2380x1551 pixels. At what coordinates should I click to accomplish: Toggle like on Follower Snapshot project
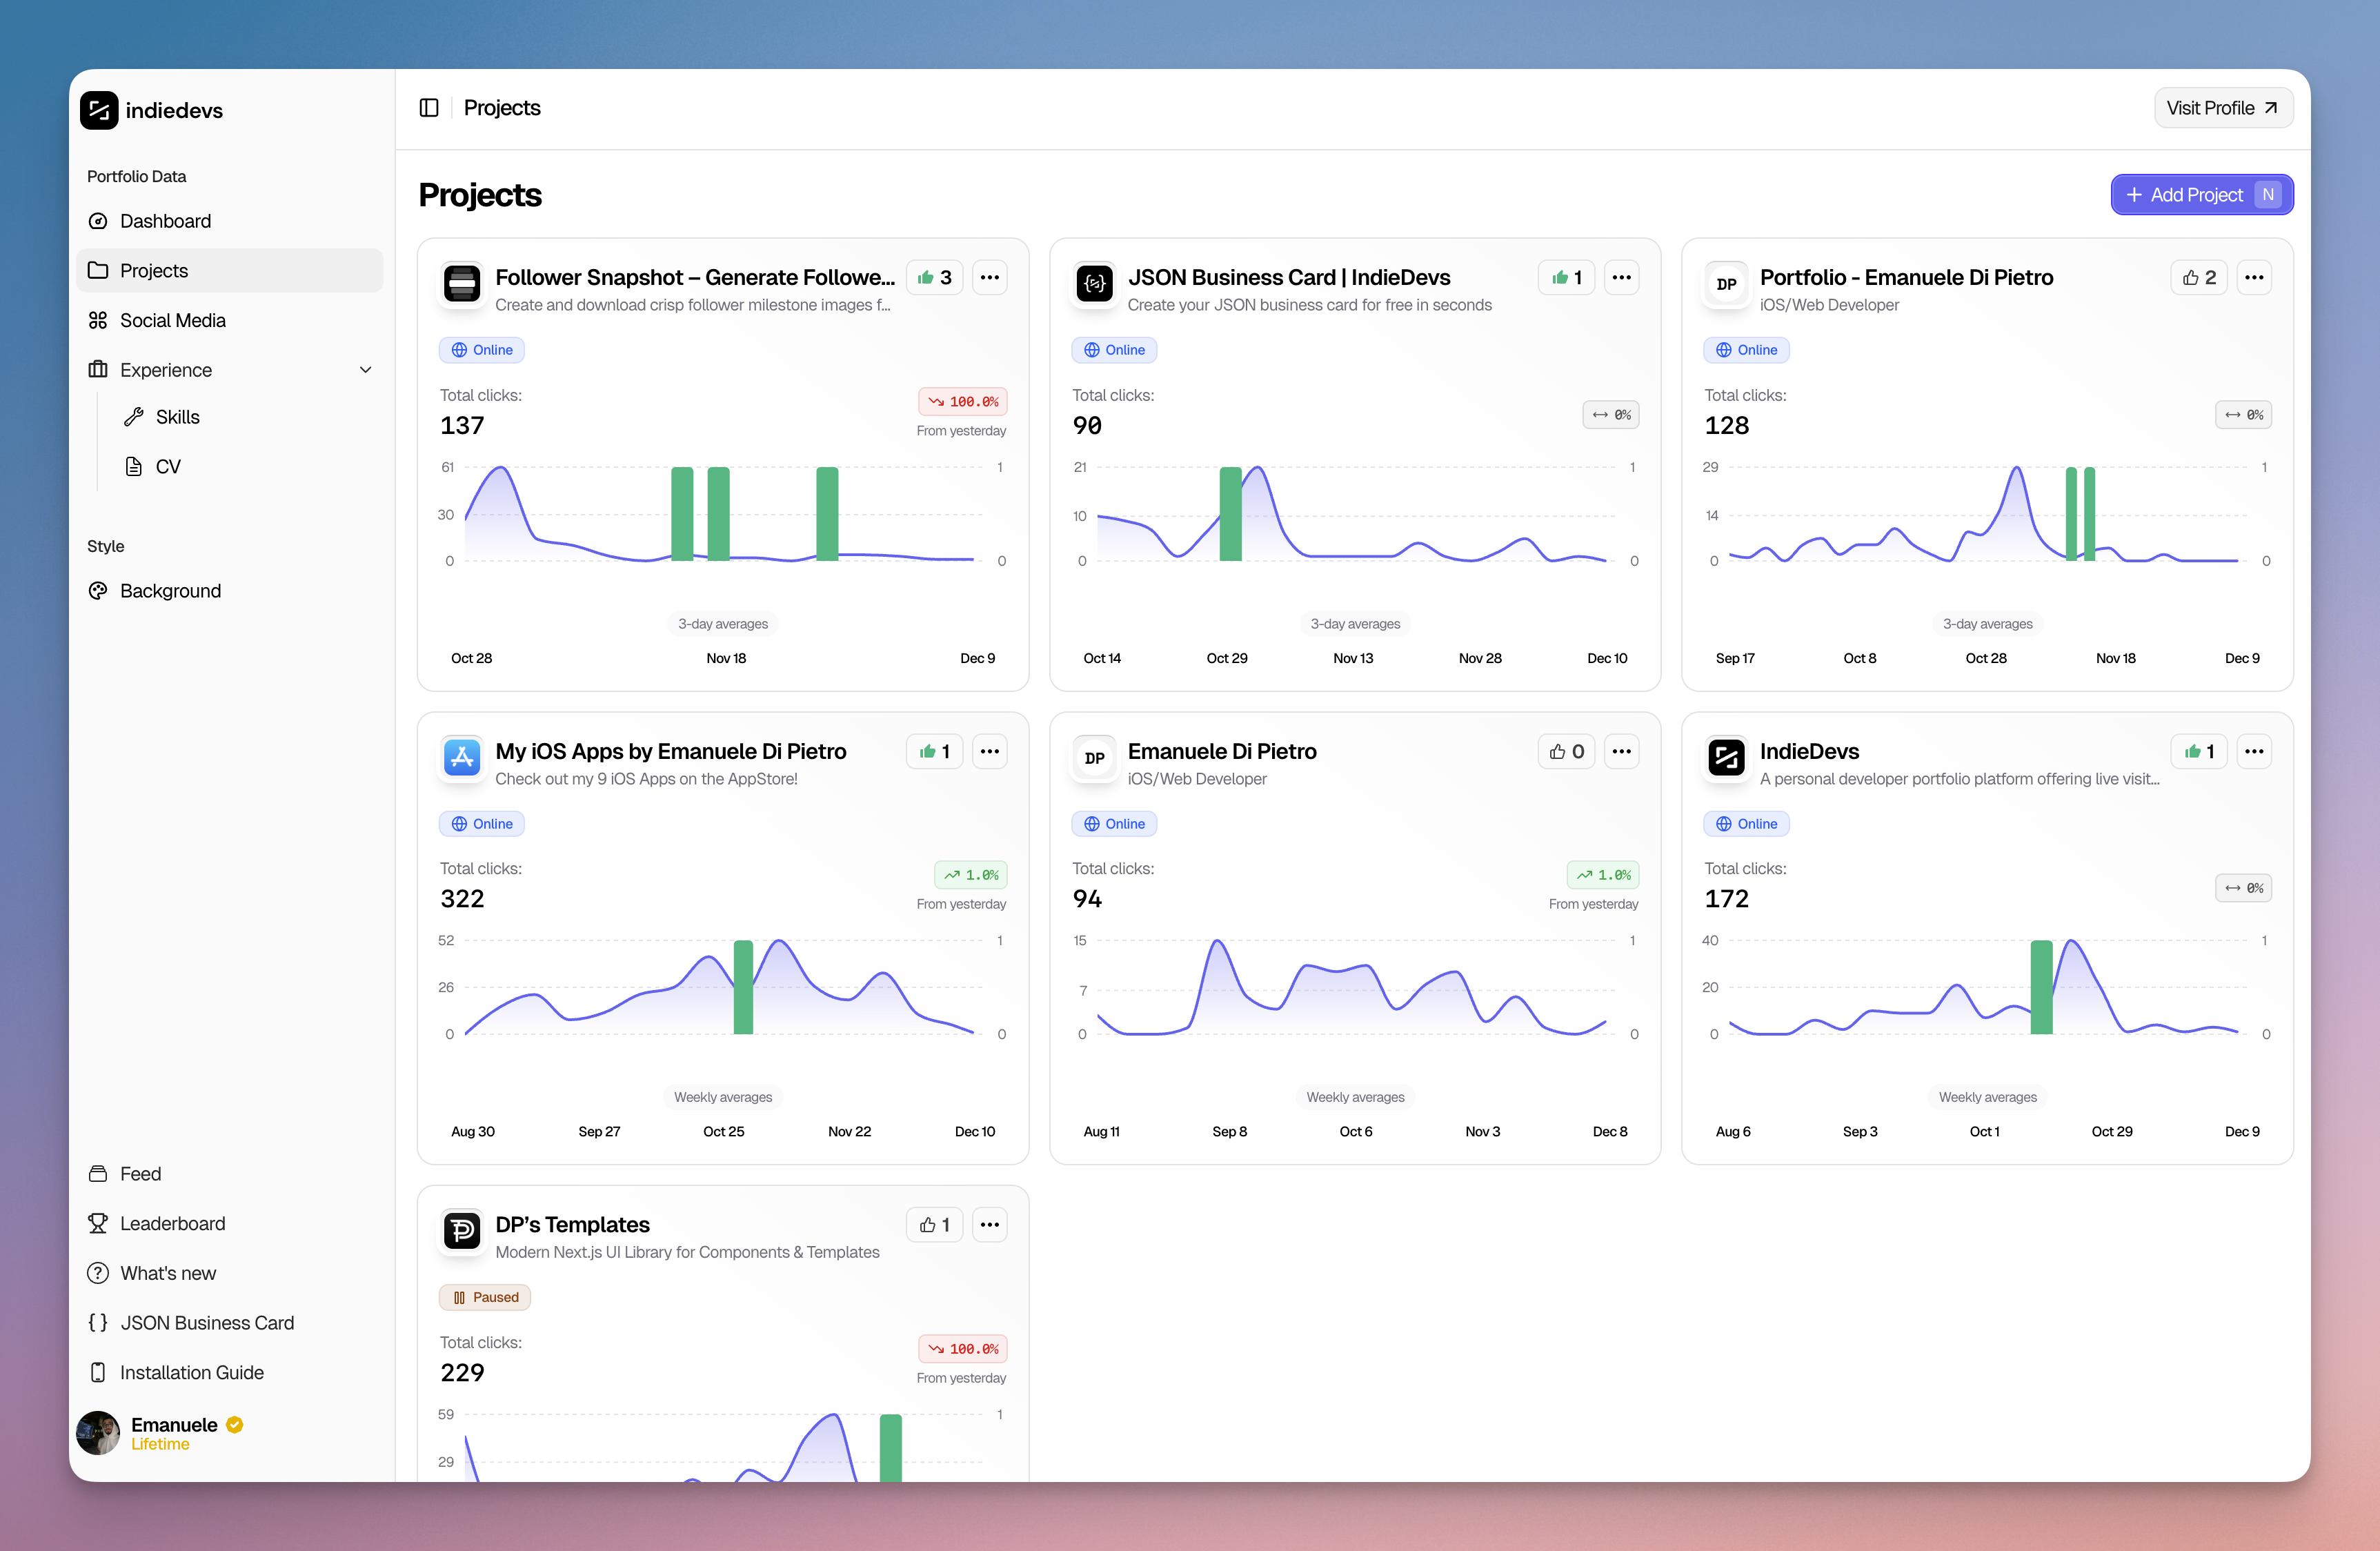934,278
